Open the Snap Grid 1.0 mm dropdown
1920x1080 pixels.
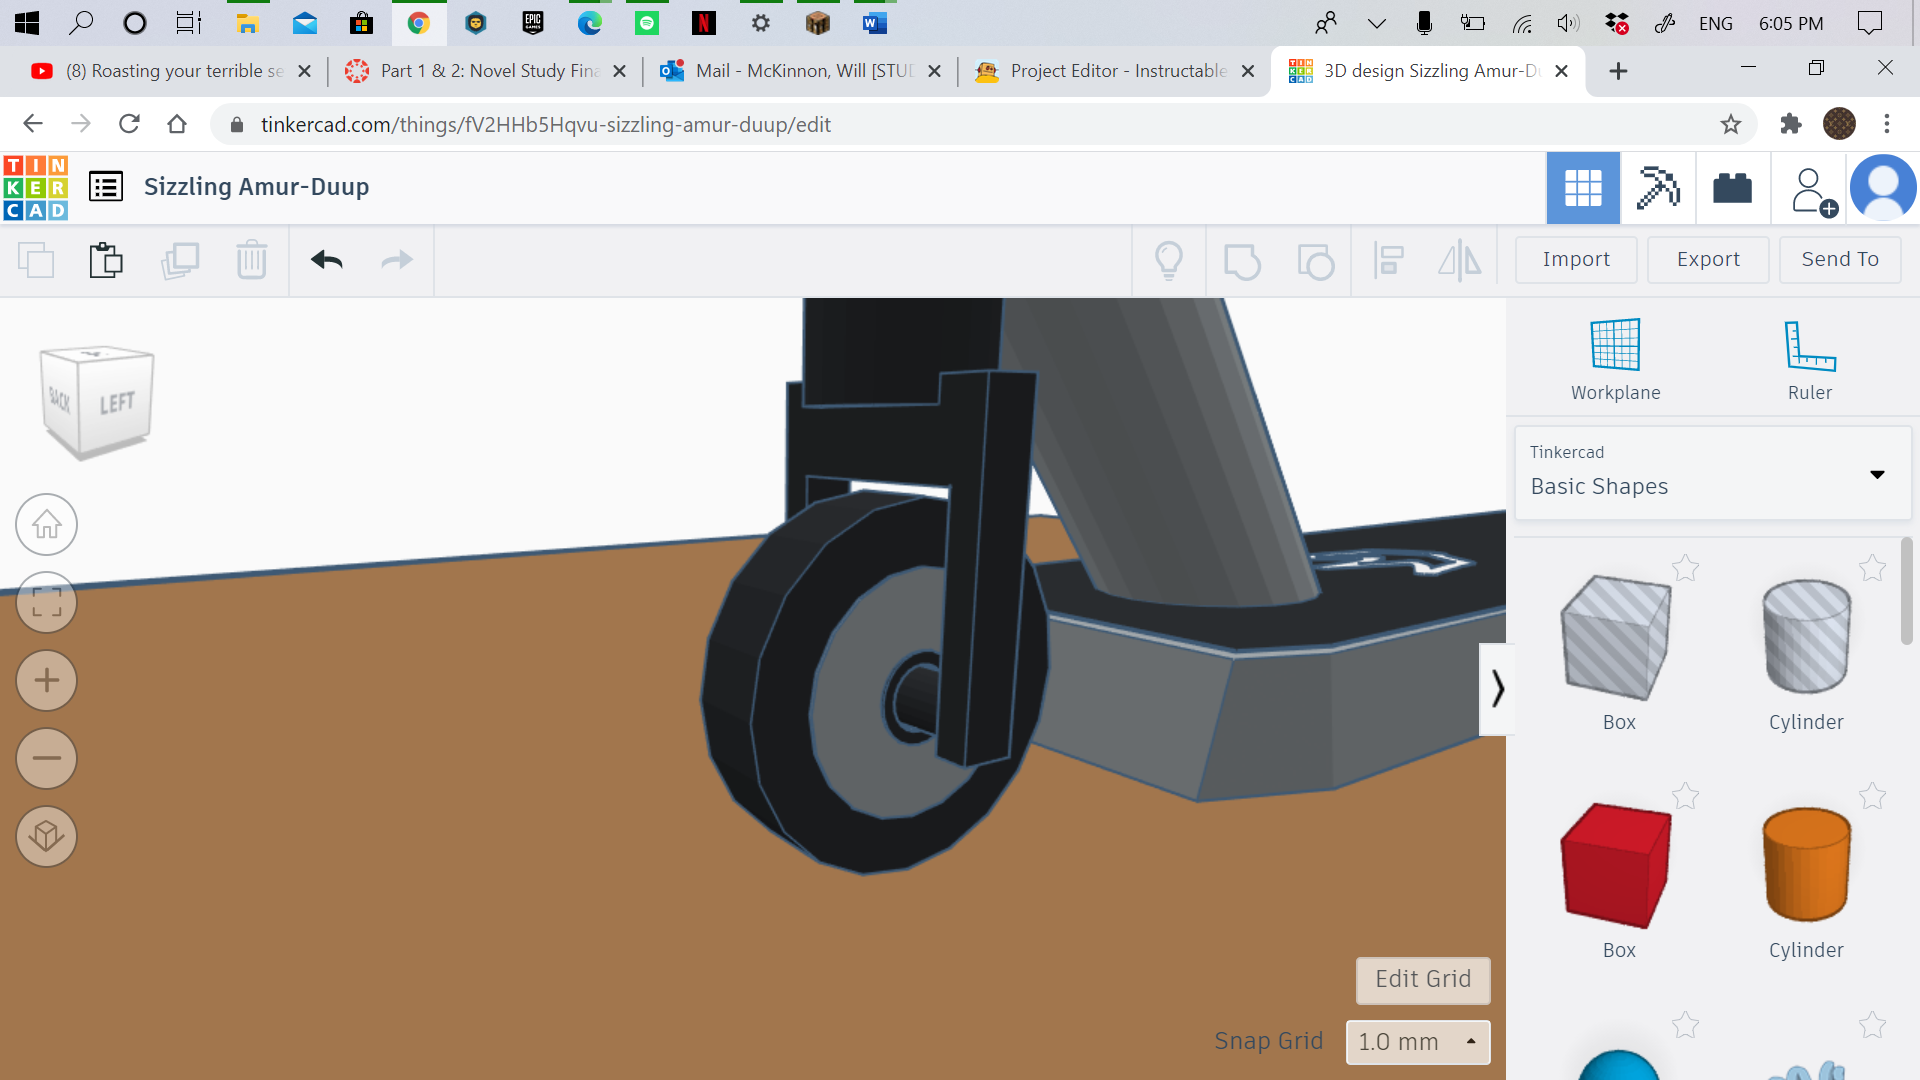point(1418,1042)
